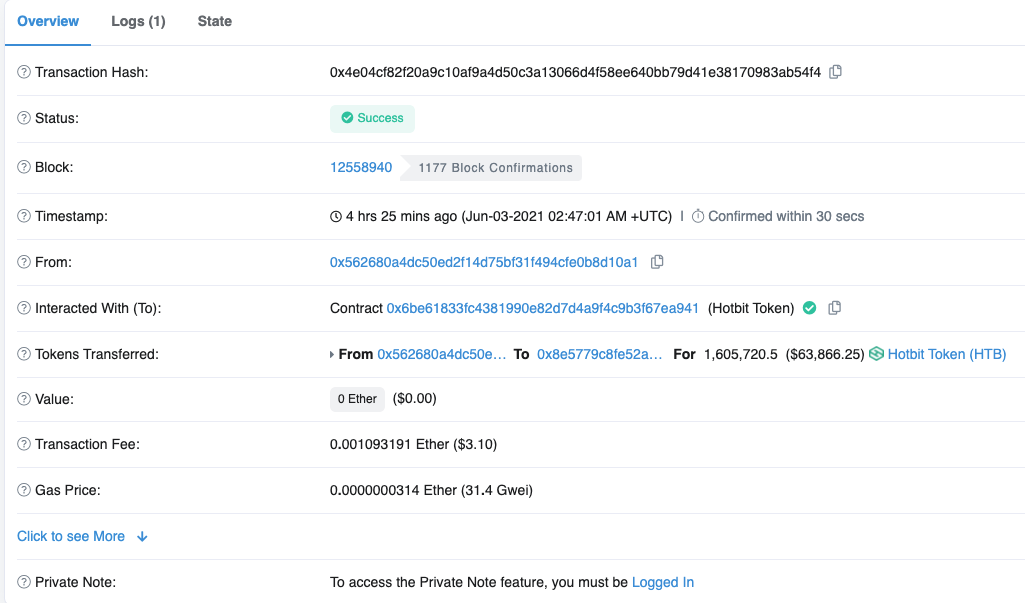Image resolution: width=1025 pixels, height=603 pixels.
Task: Switch to the Logs (1) tab
Action: (138, 21)
